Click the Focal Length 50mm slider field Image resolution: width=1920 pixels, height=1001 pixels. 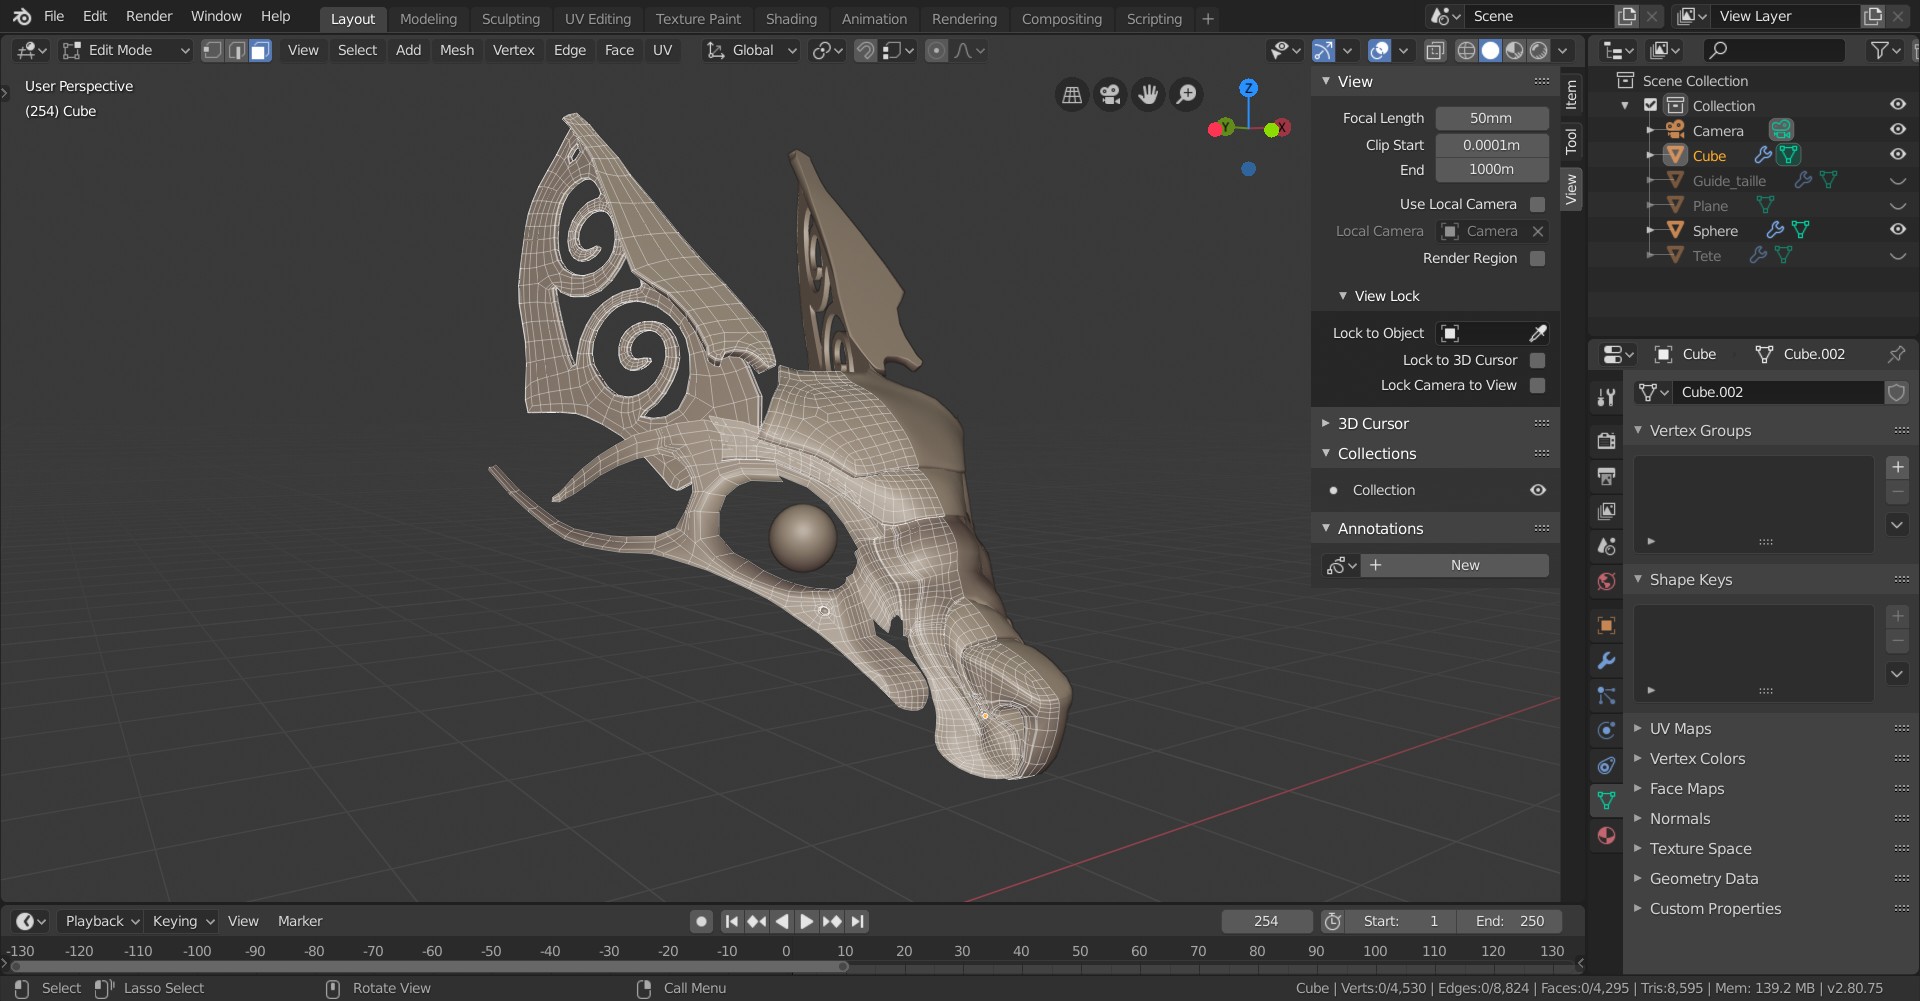(x=1491, y=118)
